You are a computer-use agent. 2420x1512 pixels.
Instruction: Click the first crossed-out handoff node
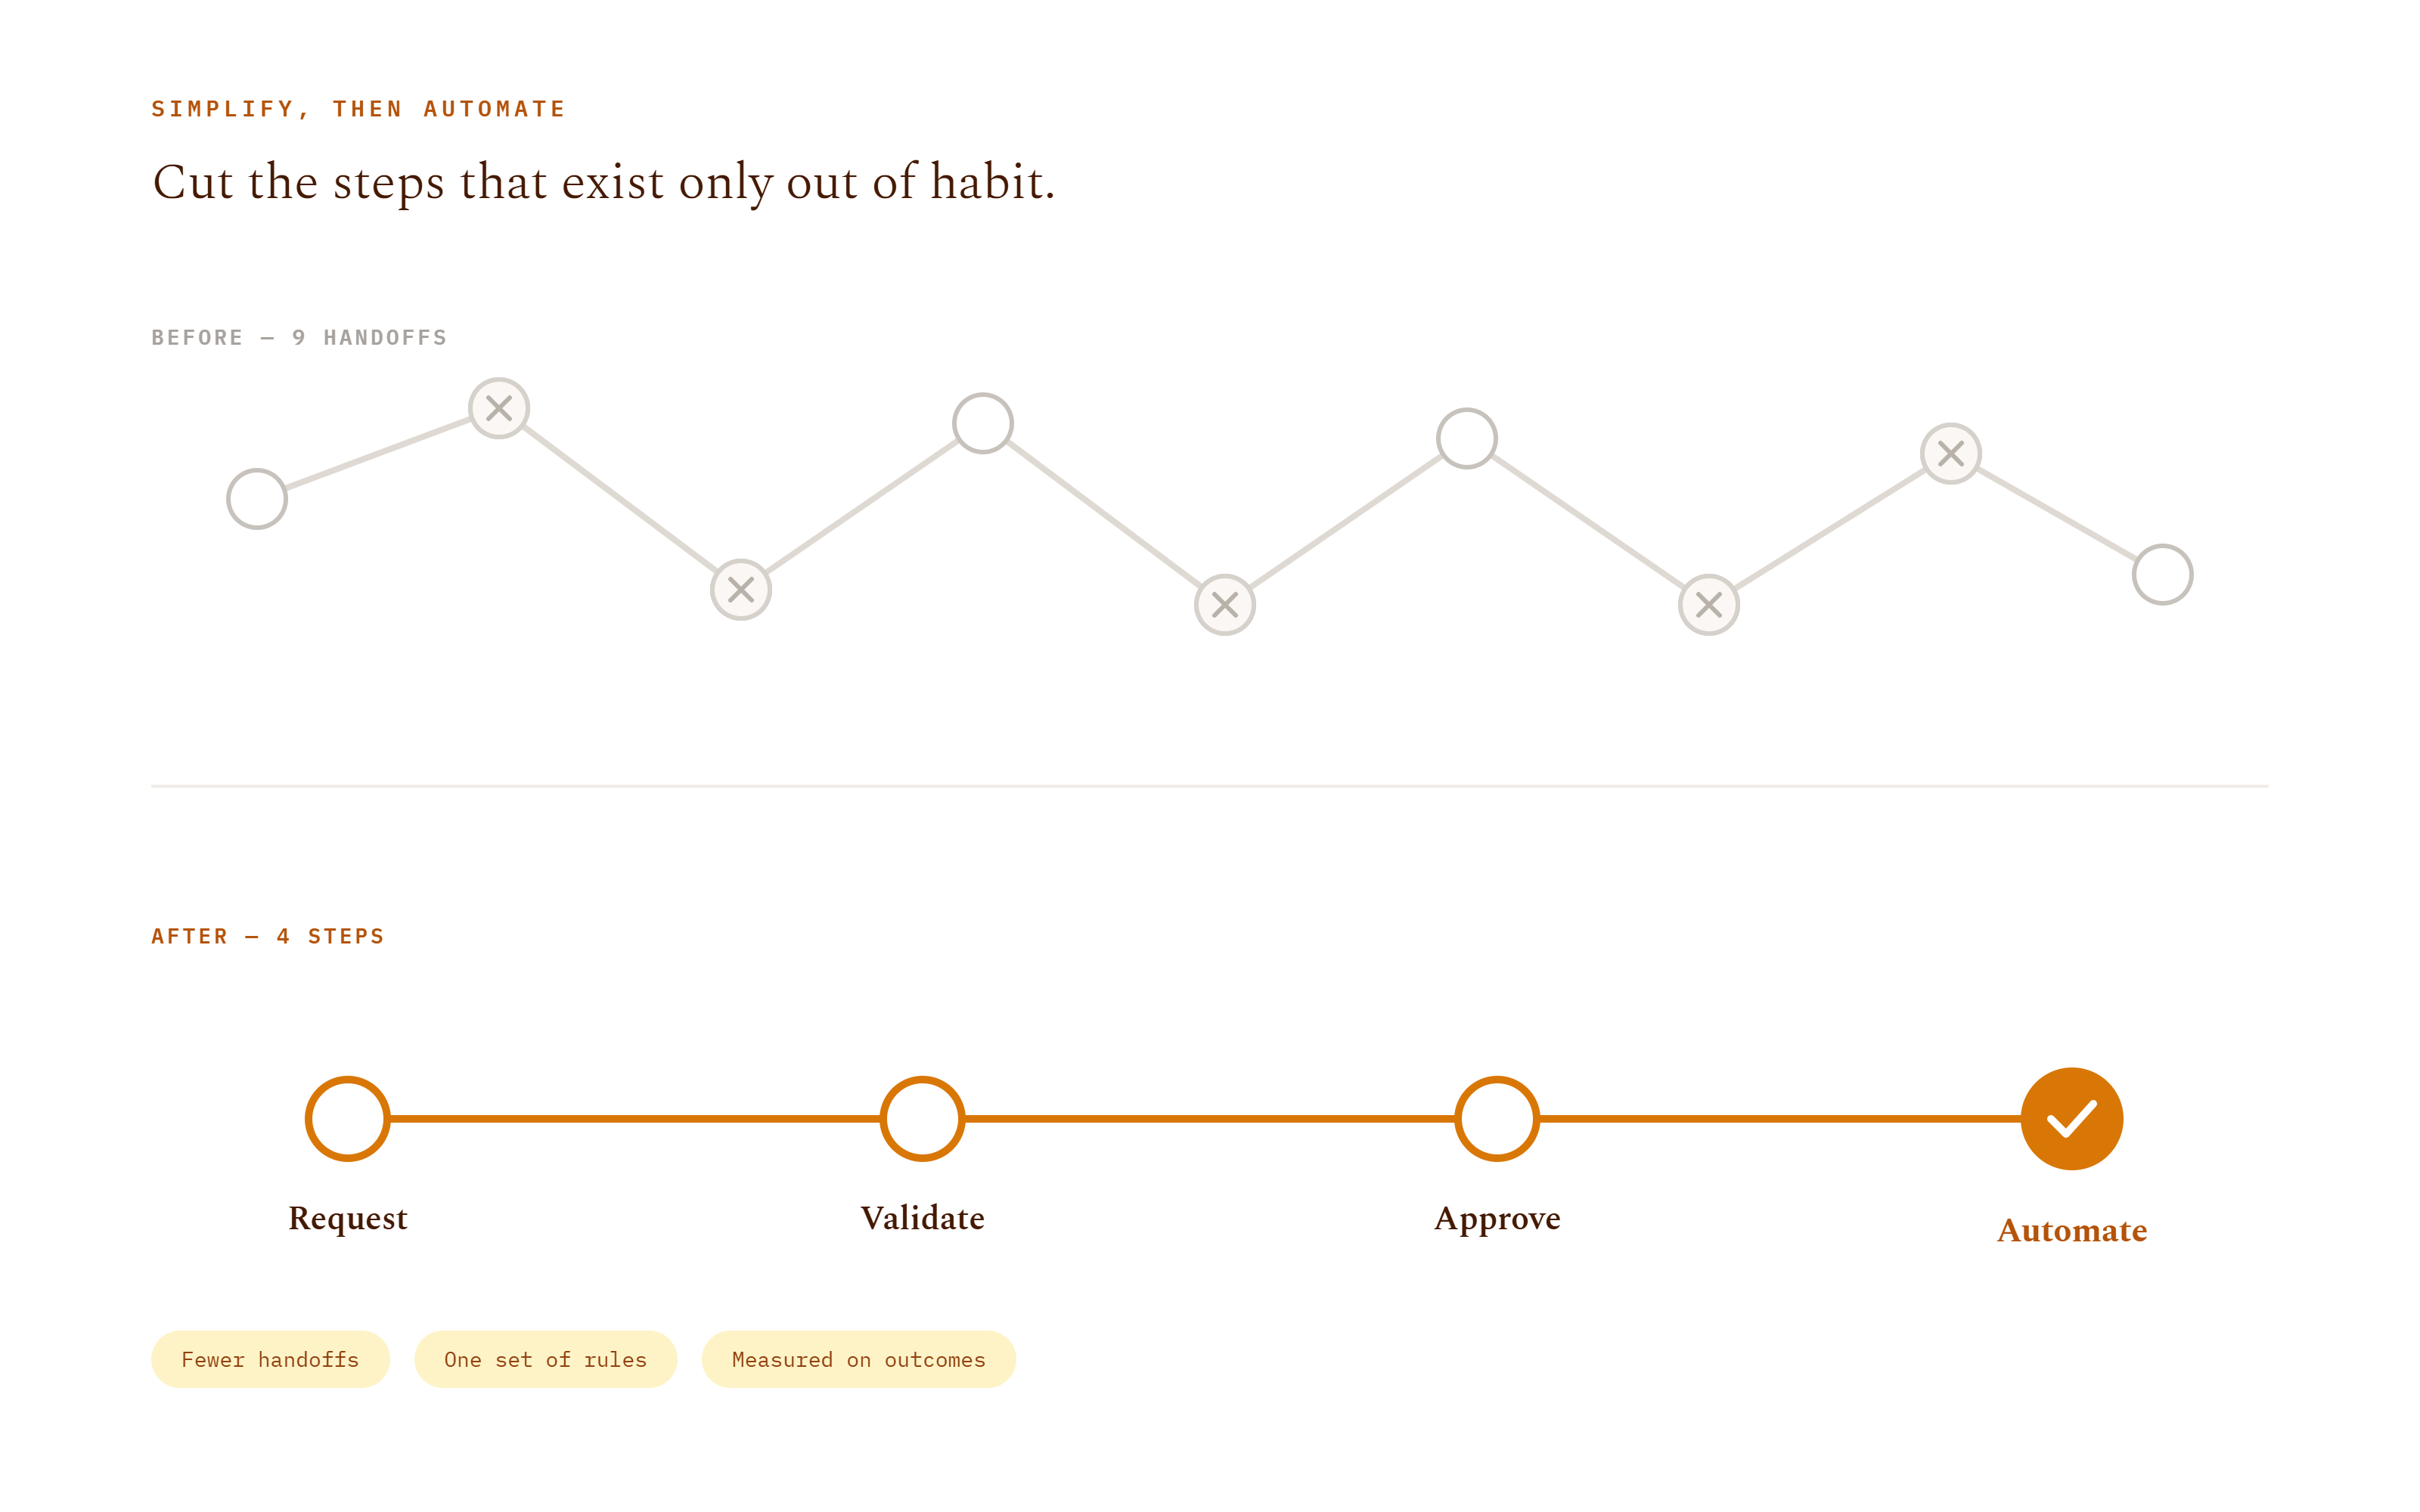pos(499,408)
